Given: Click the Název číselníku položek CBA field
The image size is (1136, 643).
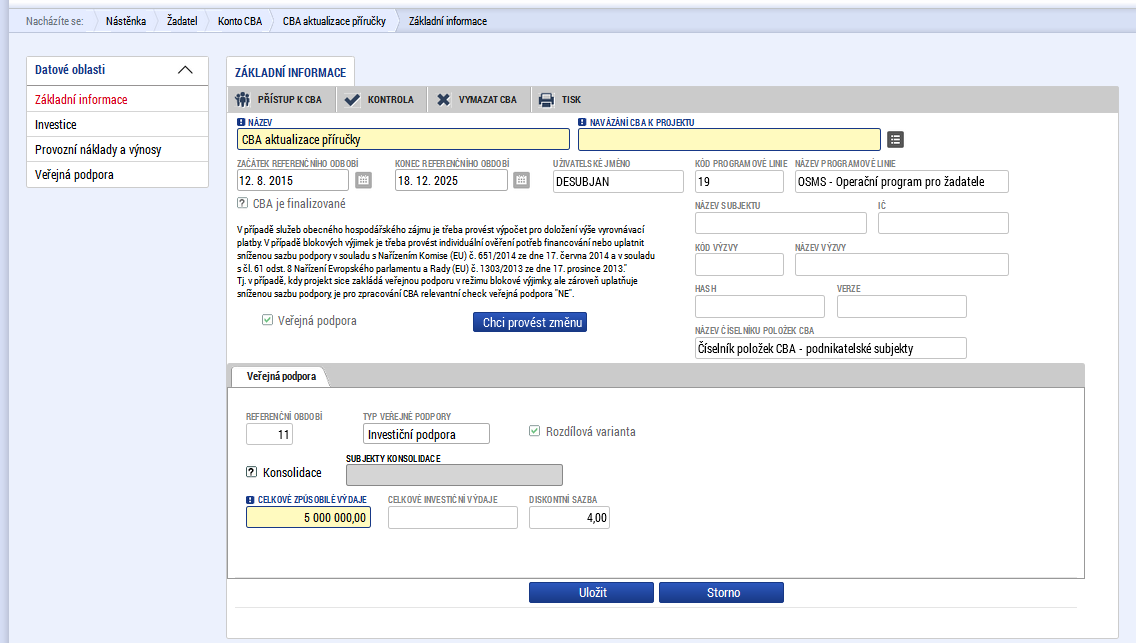Looking at the screenshot, I should click(830, 348).
